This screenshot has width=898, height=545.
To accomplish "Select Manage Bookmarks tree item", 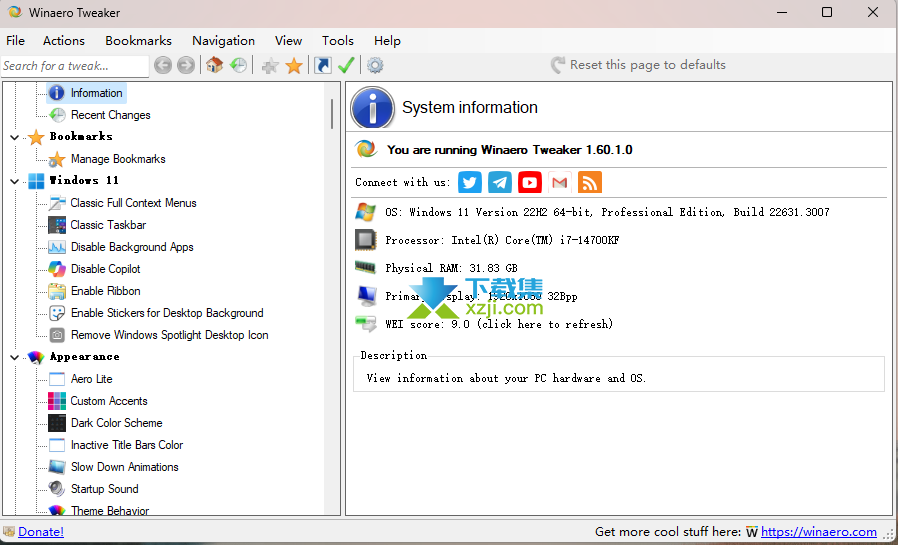I will (x=118, y=159).
